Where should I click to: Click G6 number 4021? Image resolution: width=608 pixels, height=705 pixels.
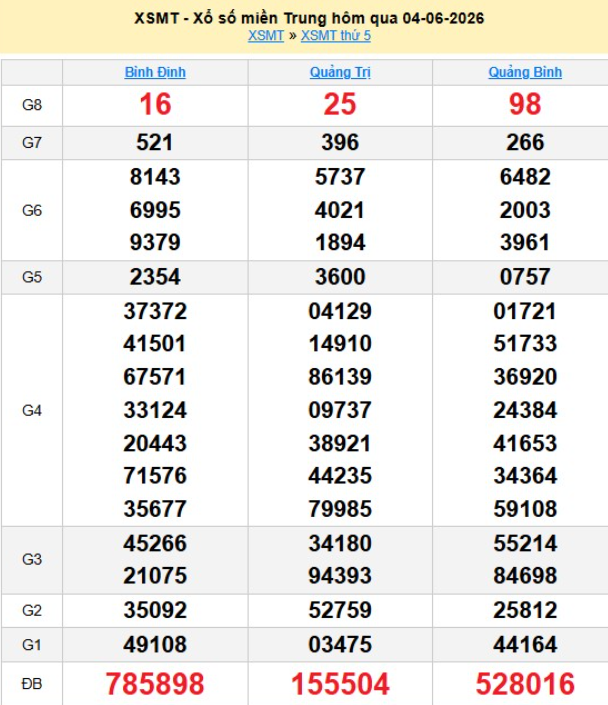[340, 210]
